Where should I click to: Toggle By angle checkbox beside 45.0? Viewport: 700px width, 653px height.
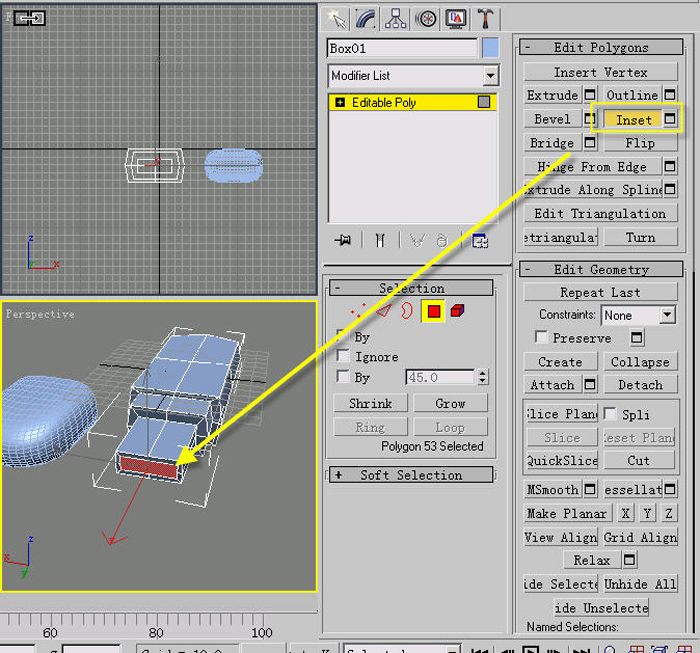tap(342, 376)
